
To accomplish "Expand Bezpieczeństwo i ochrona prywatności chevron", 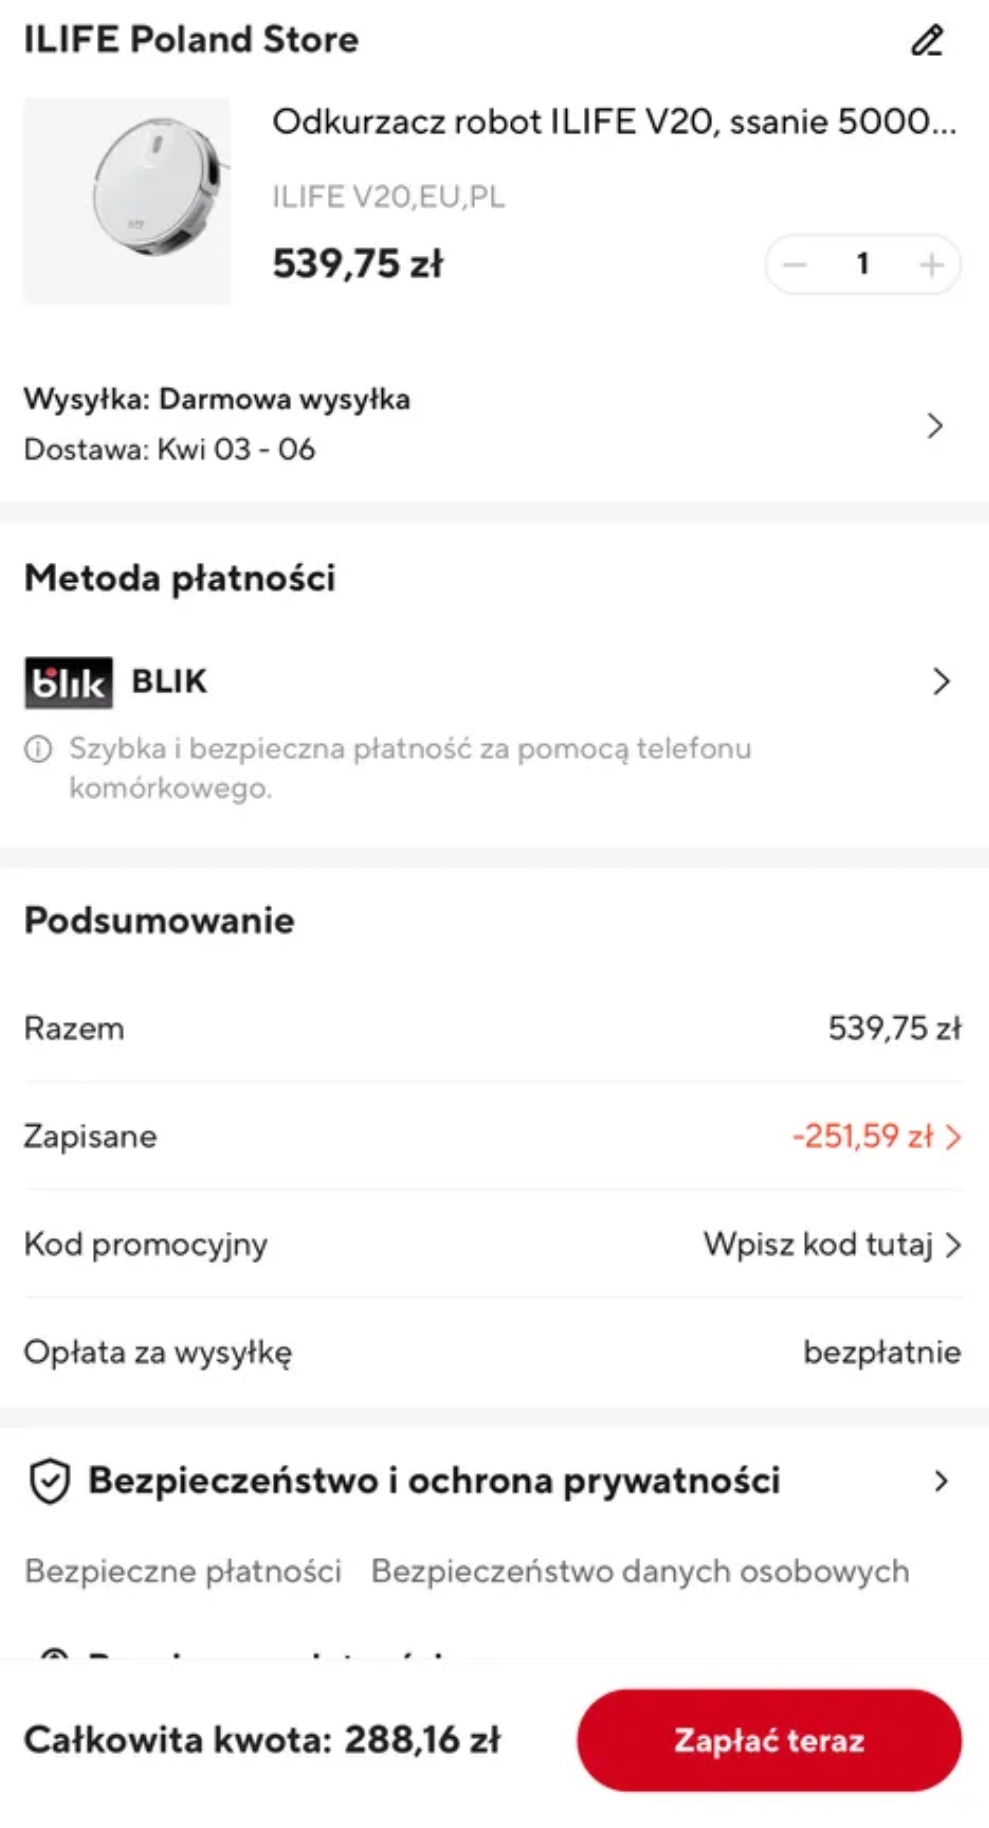I will (x=941, y=1481).
